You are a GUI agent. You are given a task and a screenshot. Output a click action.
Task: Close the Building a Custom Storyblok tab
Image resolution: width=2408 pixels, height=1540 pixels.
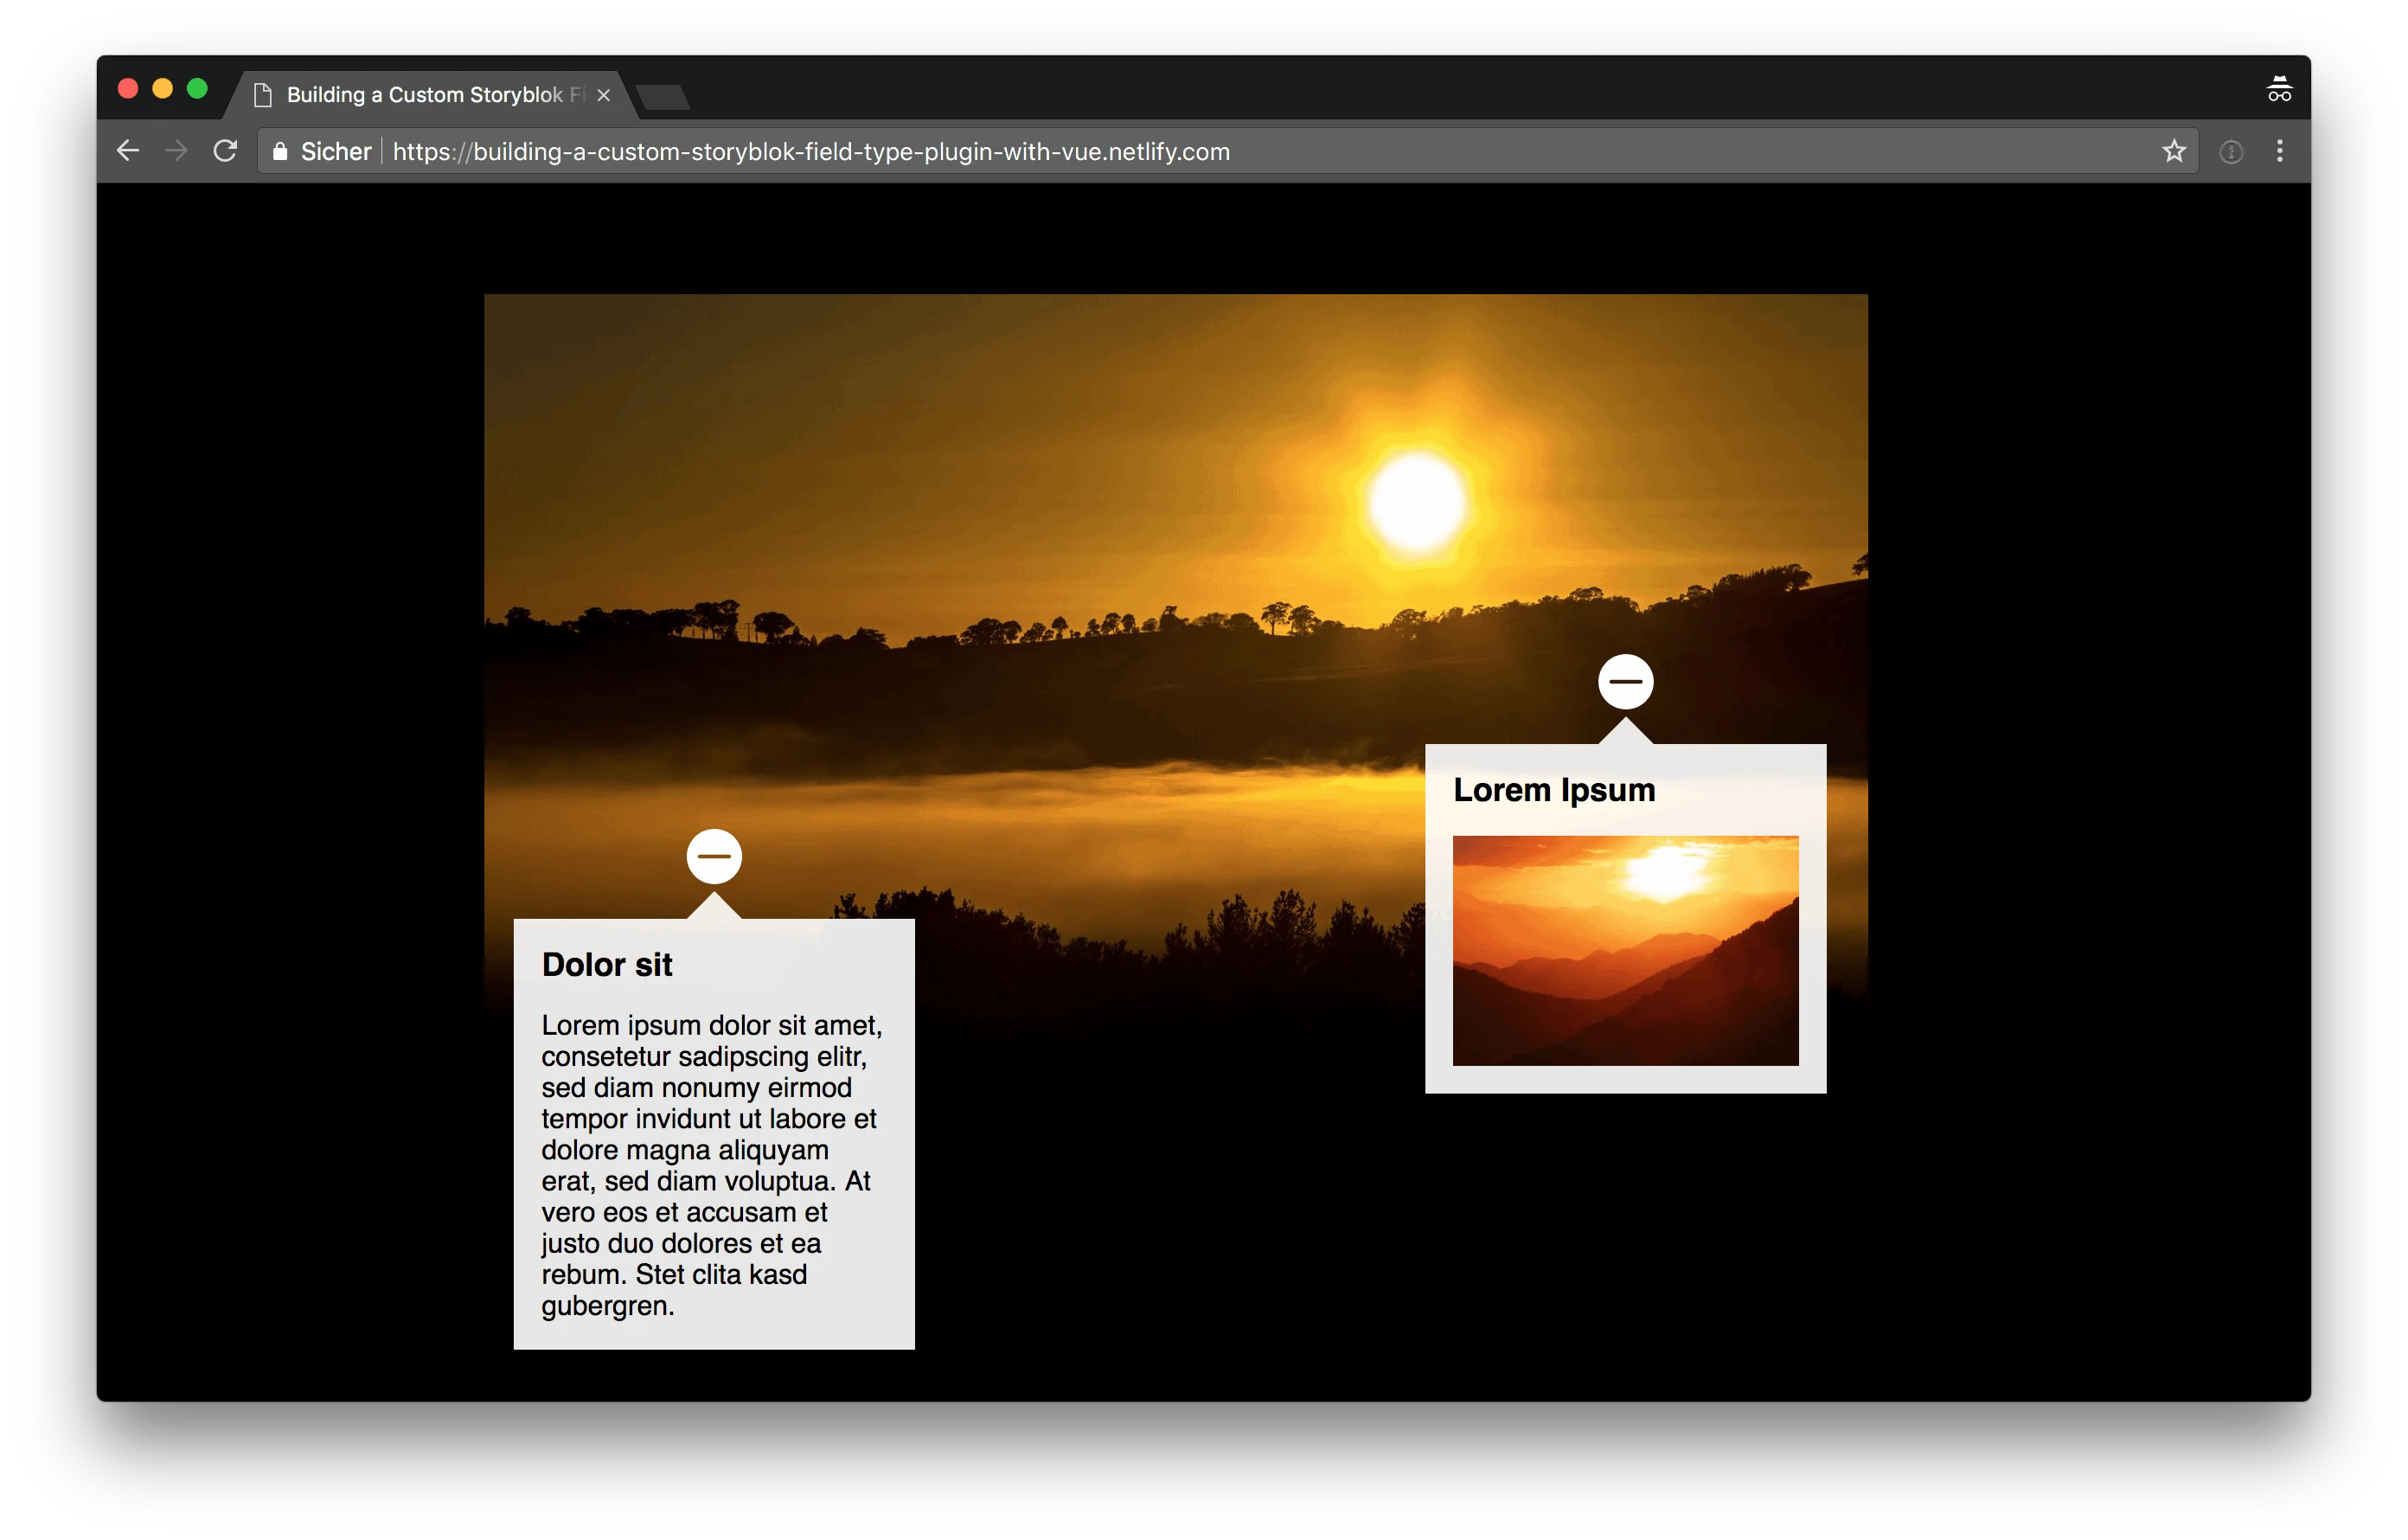click(603, 95)
